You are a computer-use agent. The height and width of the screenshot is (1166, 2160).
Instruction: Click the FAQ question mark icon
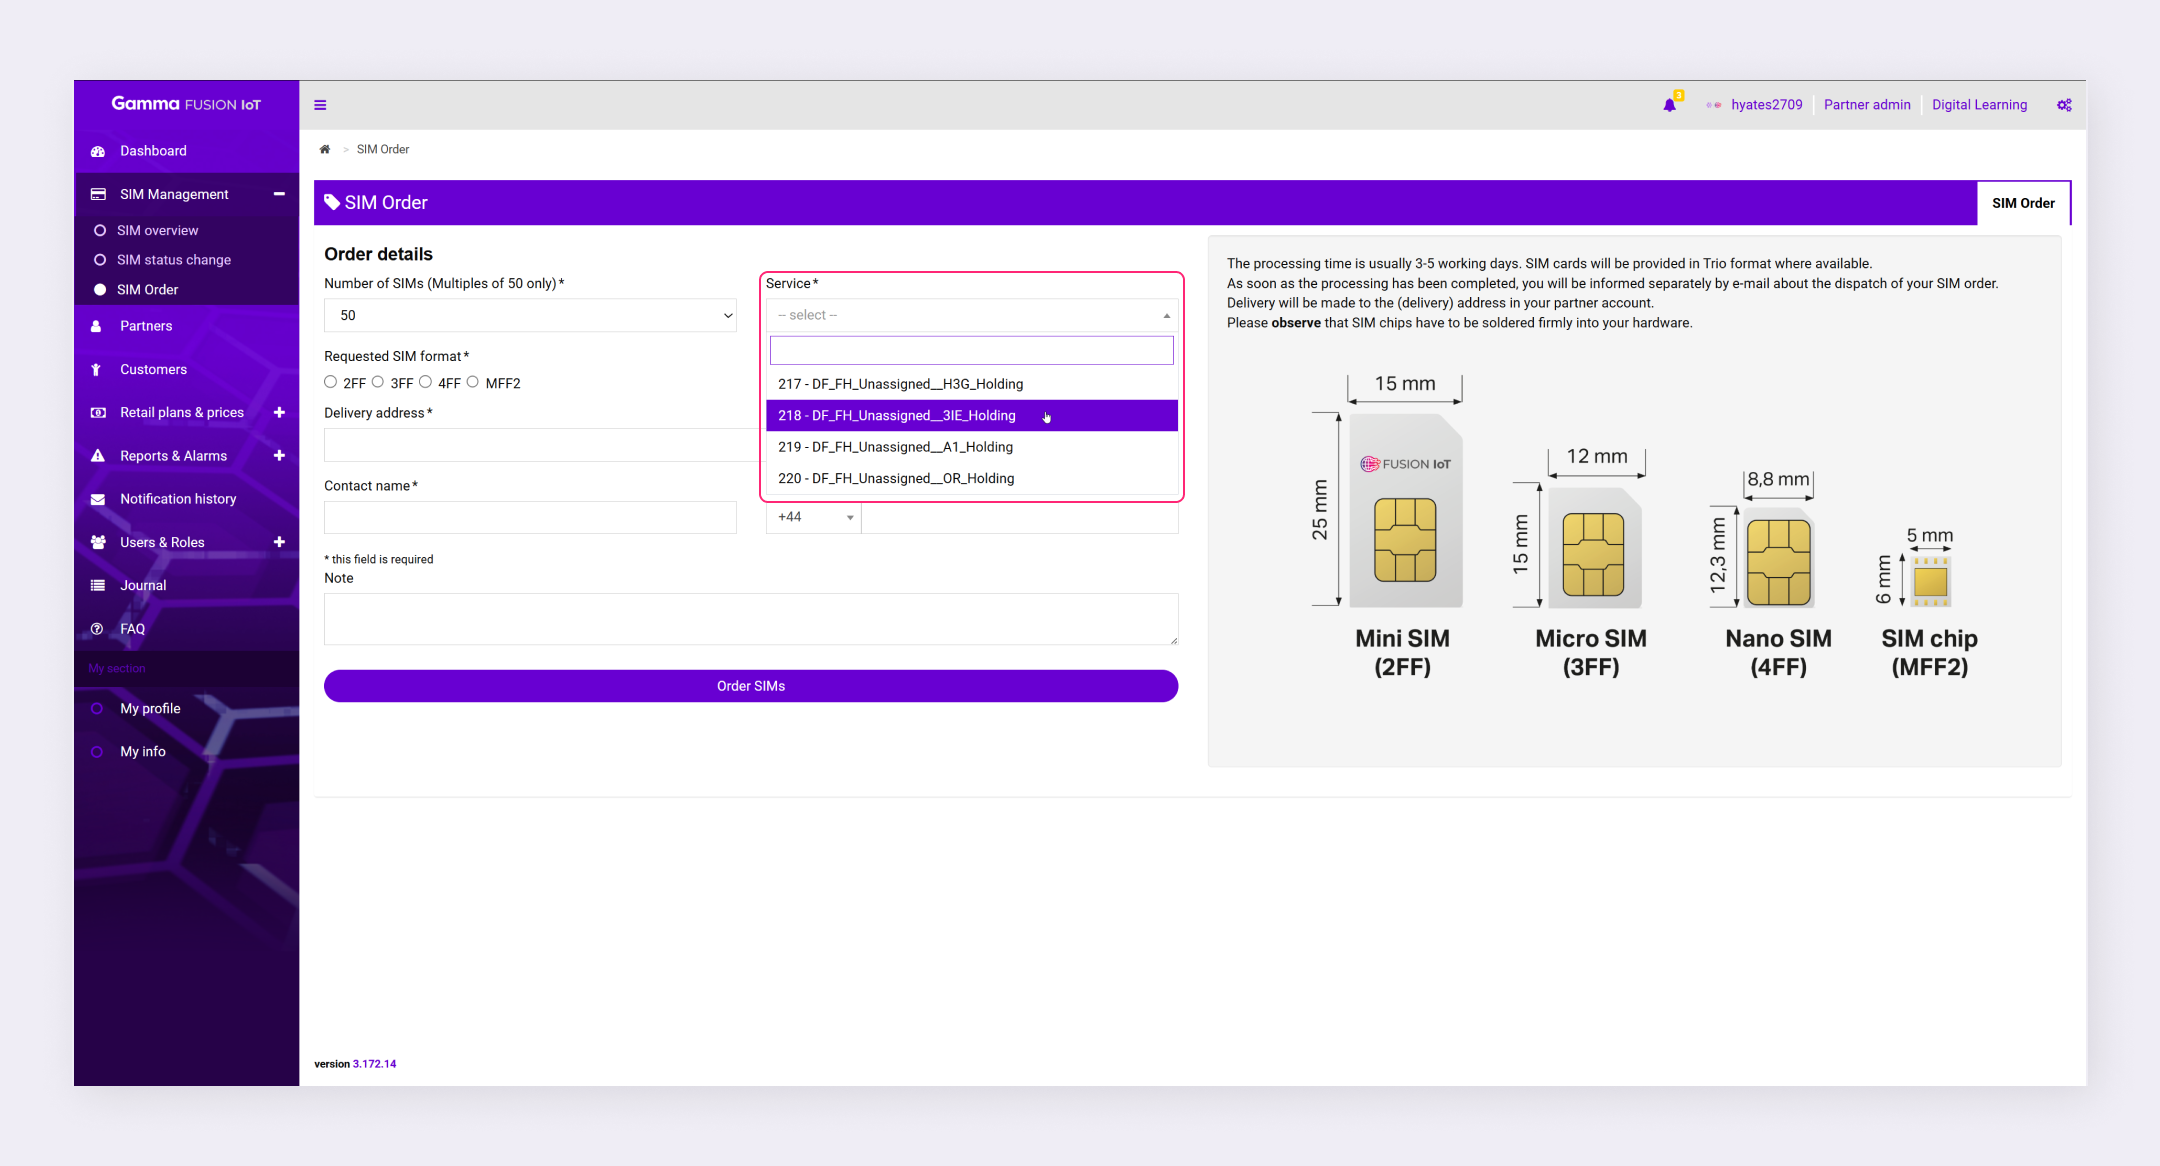97,629
